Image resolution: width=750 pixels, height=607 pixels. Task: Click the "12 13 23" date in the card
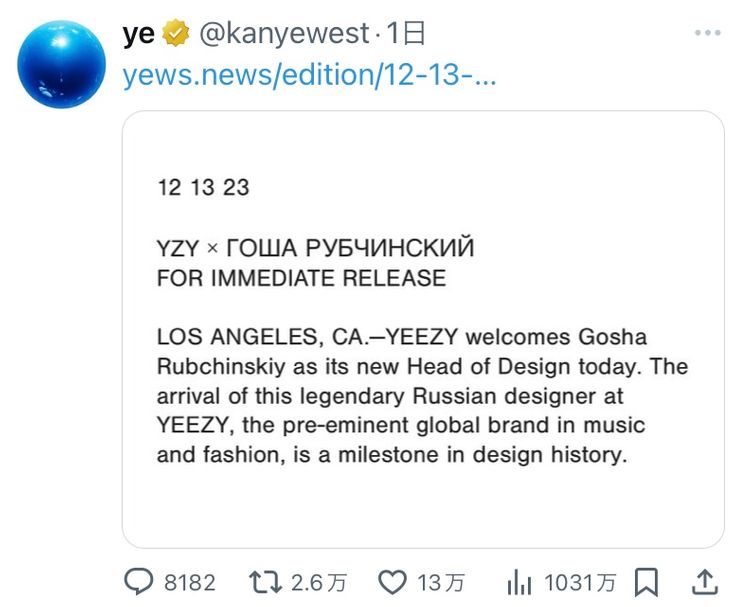tap(203, 188)
